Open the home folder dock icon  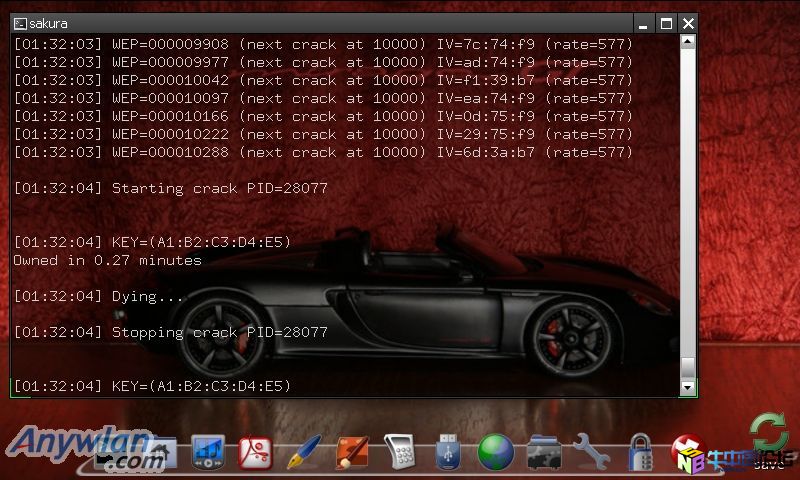(x=159, y=454)
